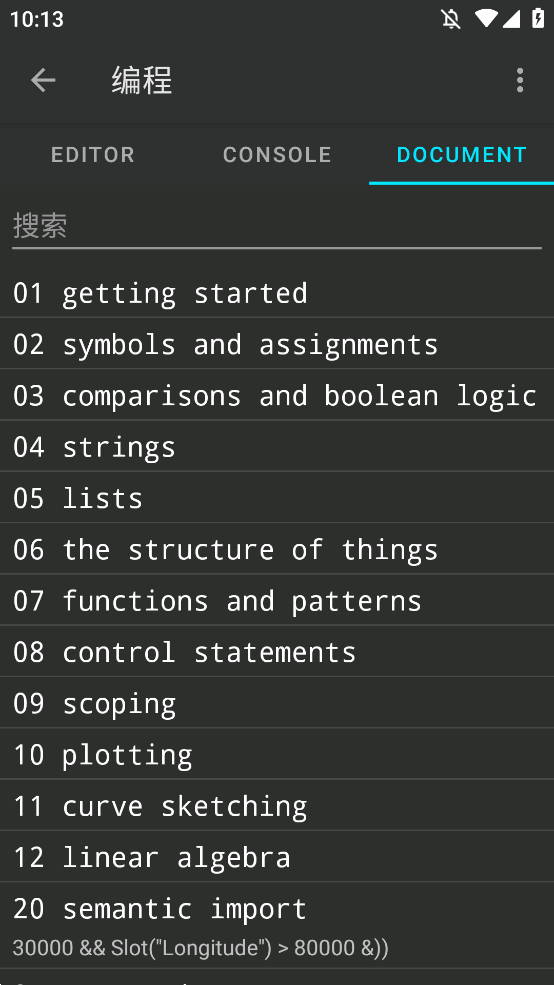Open 12 linear algebra chapter

tap(277, 857)
